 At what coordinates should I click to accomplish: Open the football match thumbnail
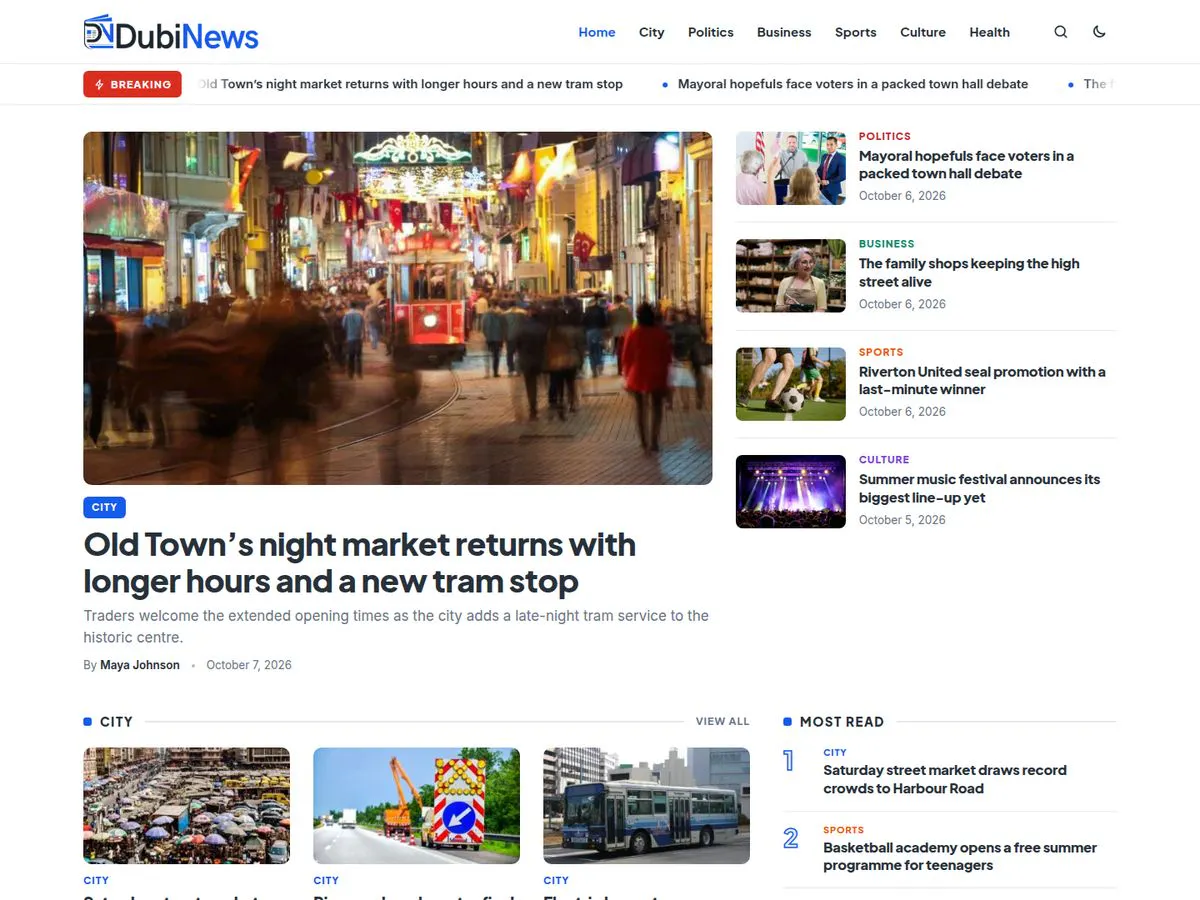click(x=791, y=384)
